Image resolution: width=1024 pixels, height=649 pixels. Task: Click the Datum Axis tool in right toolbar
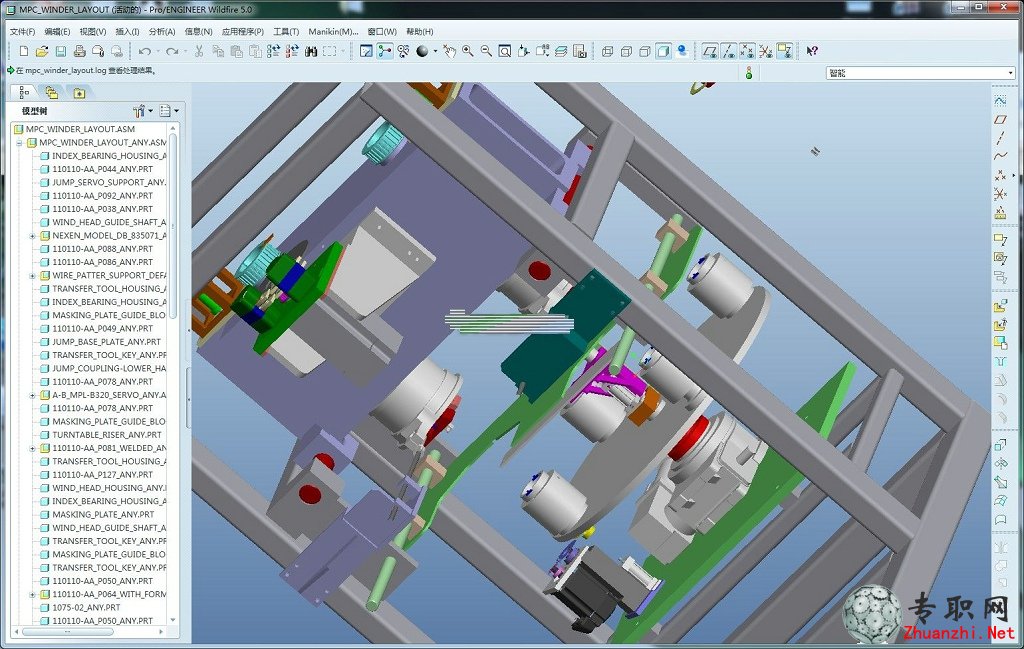1000,138
